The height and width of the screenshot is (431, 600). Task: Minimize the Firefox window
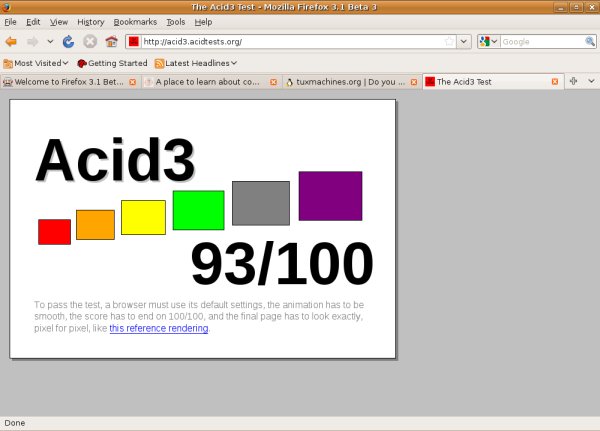(560, 7)
